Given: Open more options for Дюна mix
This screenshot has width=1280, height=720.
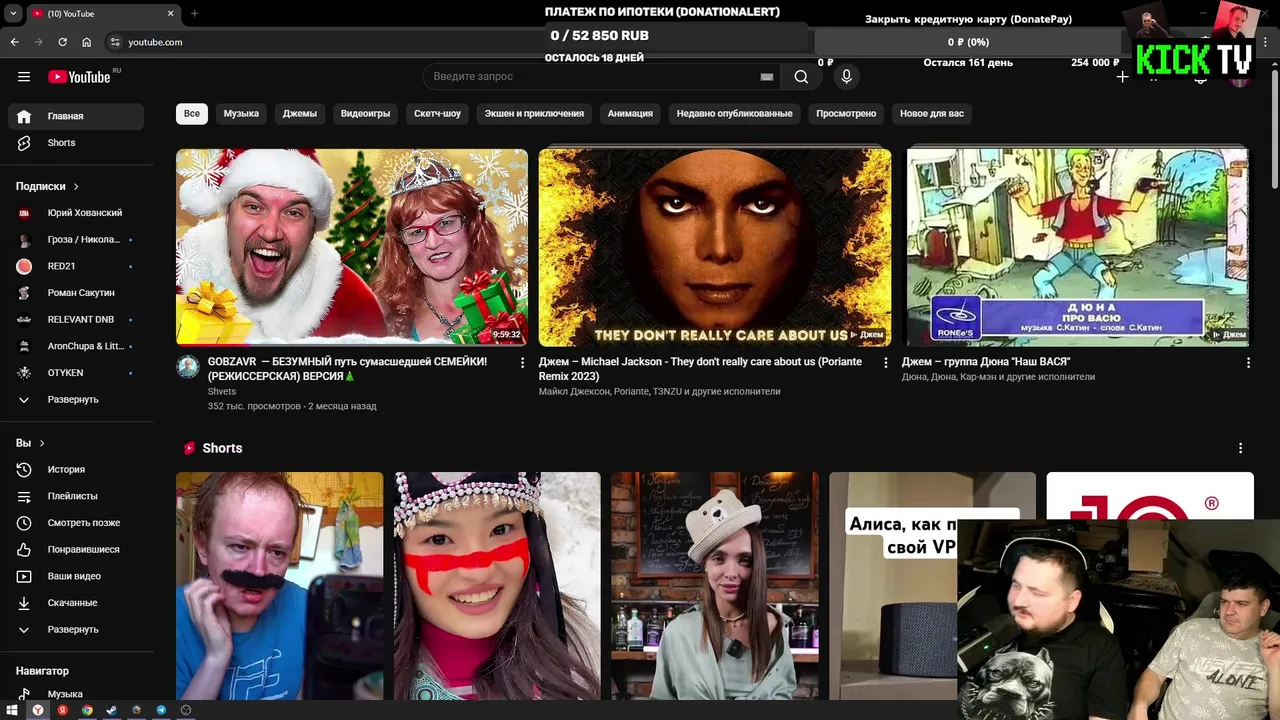Looking at the screenshot, I should tap(1248, 363).
